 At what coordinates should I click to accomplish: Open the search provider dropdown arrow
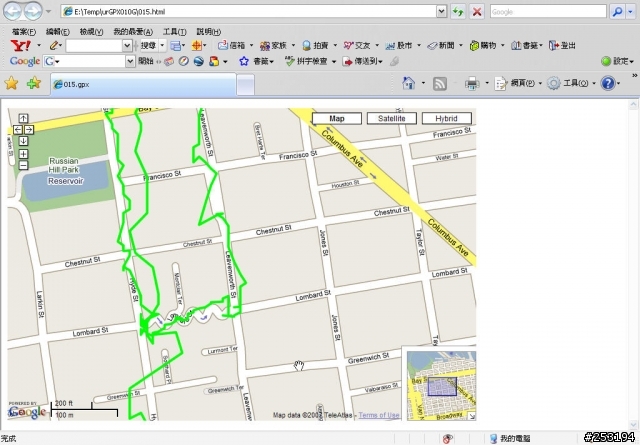pos(632,12)
